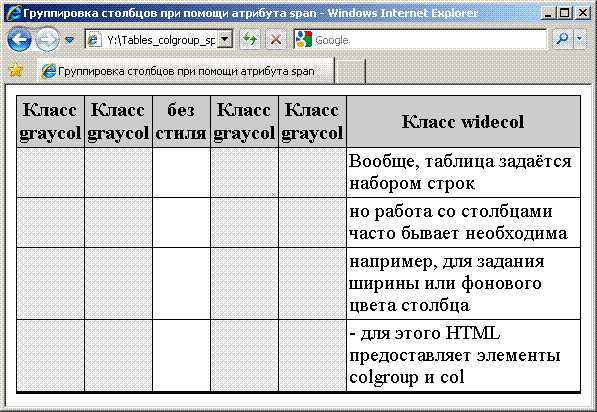The image size is (597, 412).
Task: Click the page icon in the address bar
Action: 94,39
